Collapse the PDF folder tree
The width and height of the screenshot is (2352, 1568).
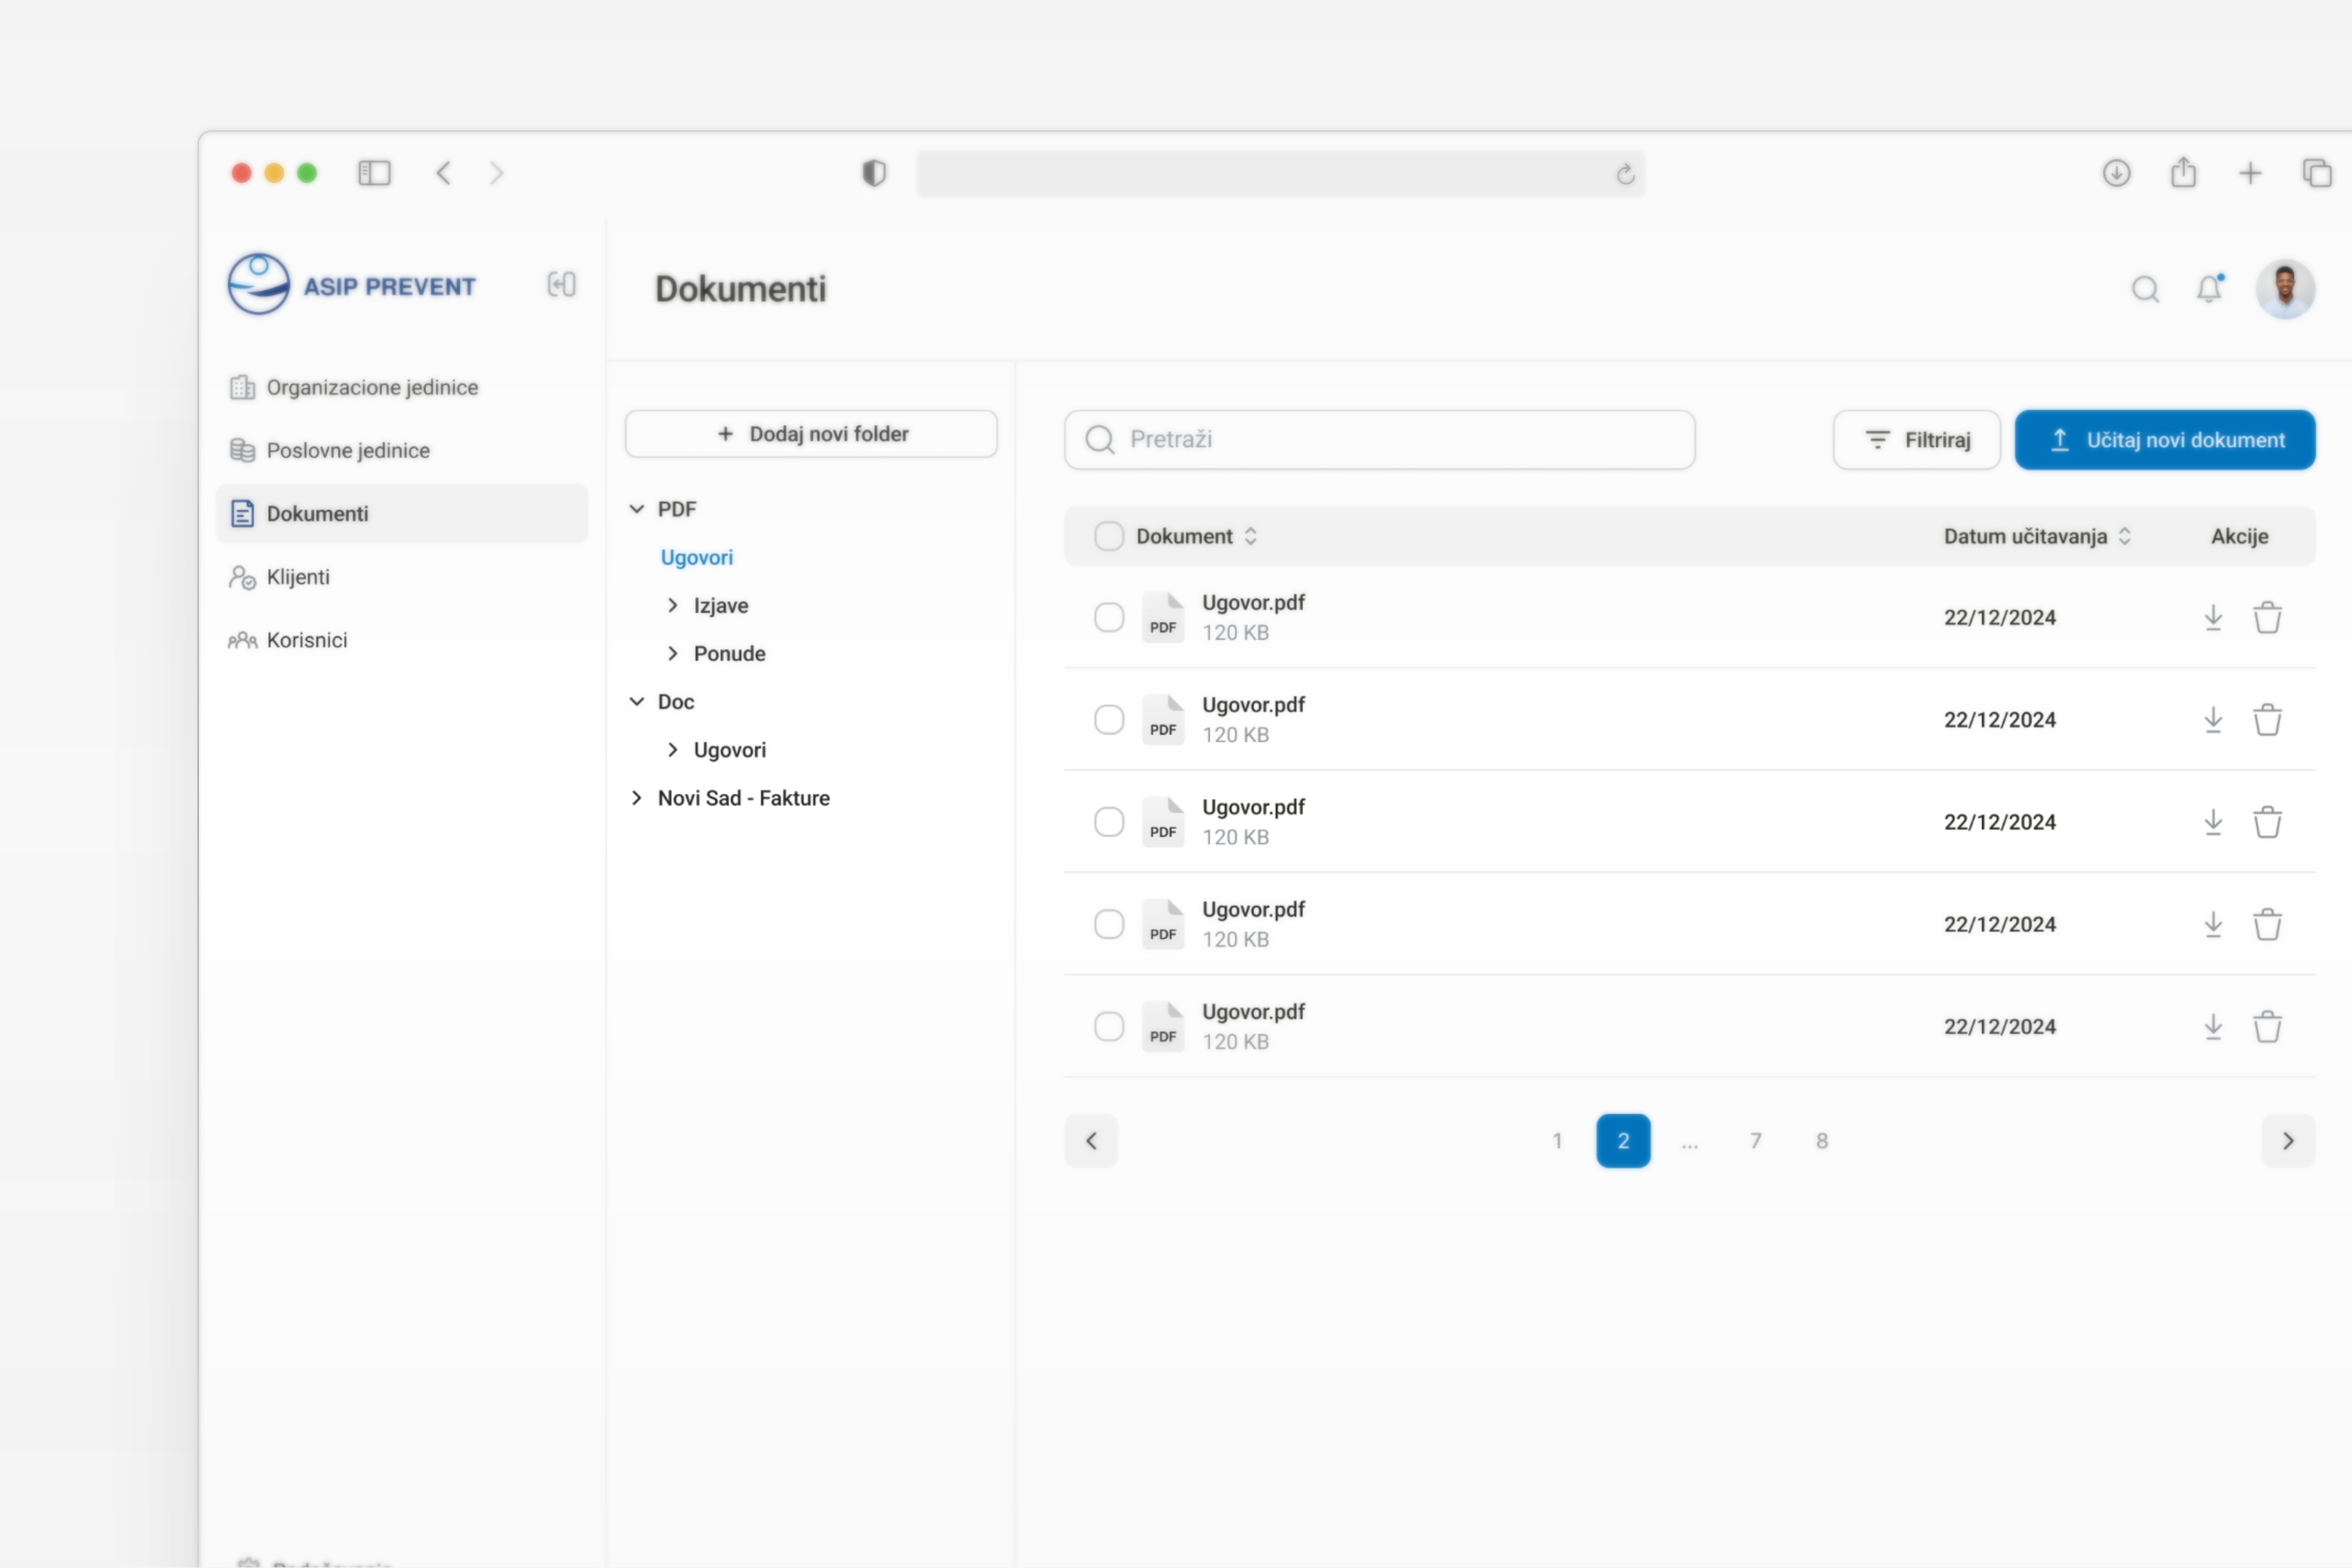[x=637, y=509]
